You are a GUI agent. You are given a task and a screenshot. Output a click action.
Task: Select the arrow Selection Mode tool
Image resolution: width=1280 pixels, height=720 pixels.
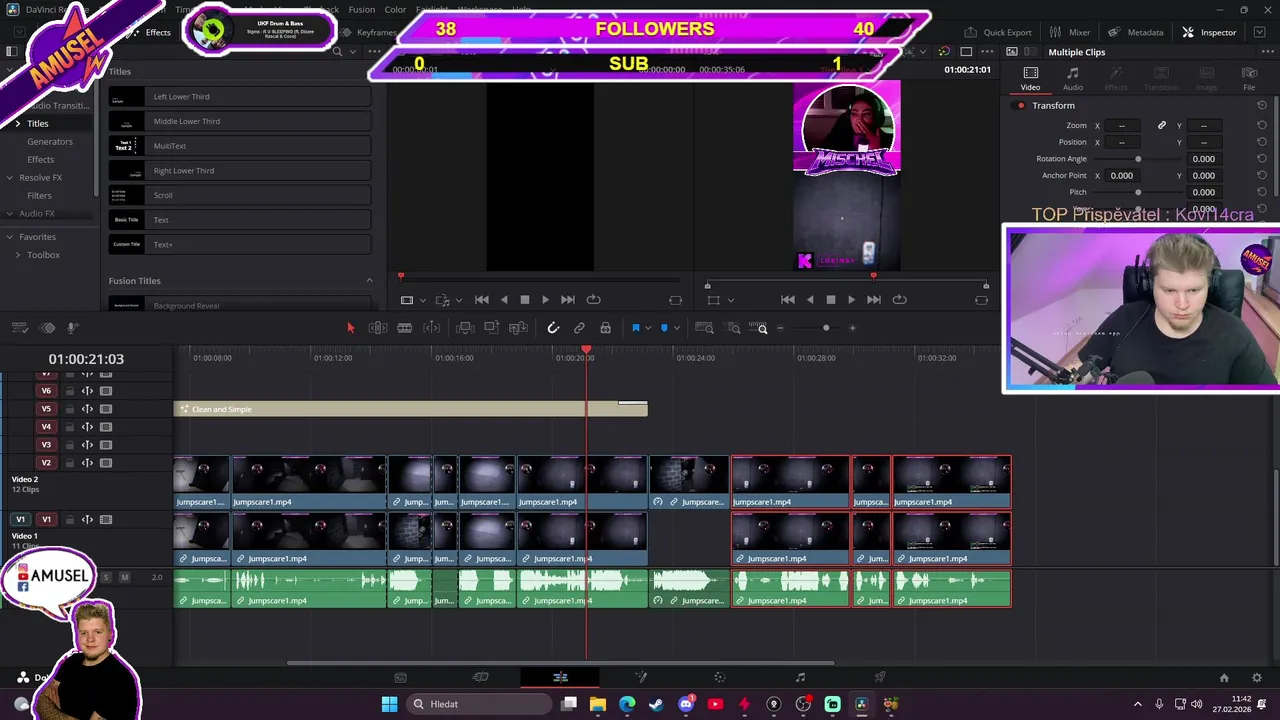(x=350, y=328)
